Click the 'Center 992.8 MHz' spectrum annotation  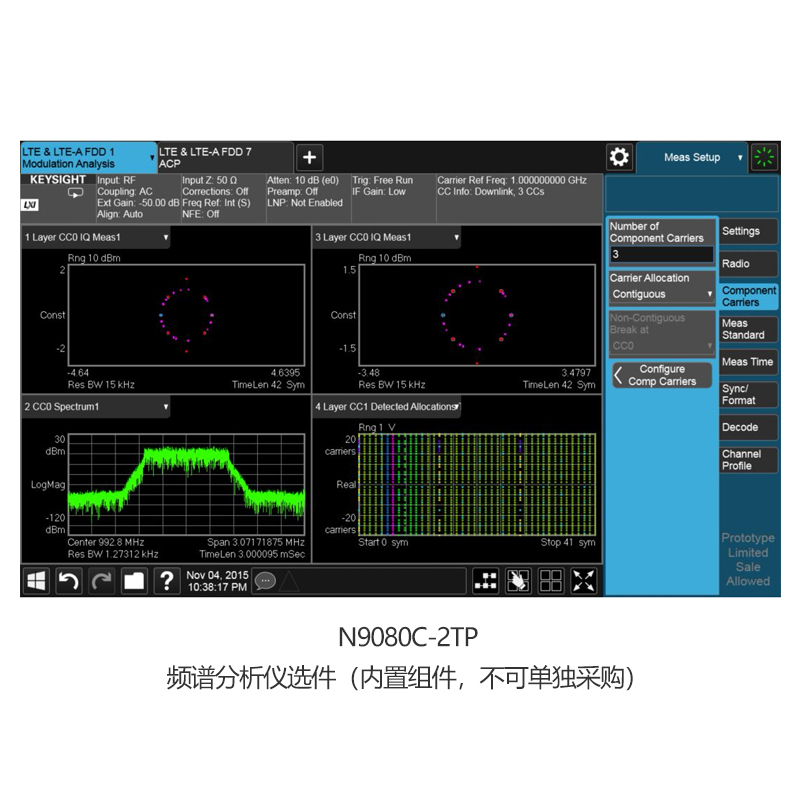106,542
